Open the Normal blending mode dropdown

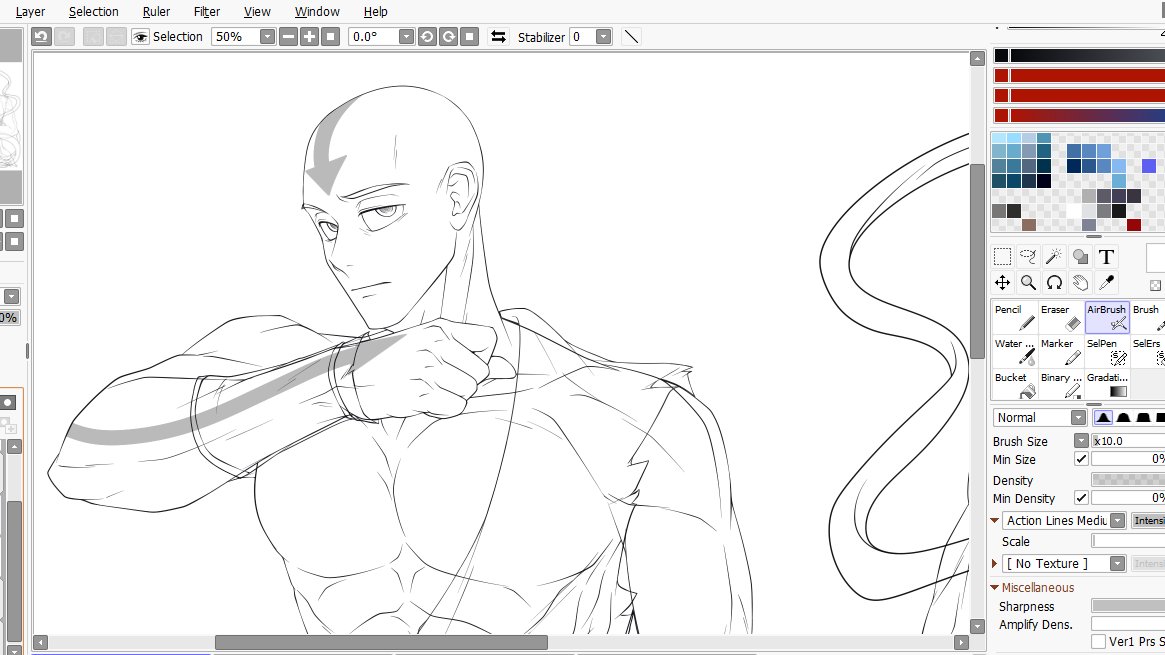[x=1078, y=417]
